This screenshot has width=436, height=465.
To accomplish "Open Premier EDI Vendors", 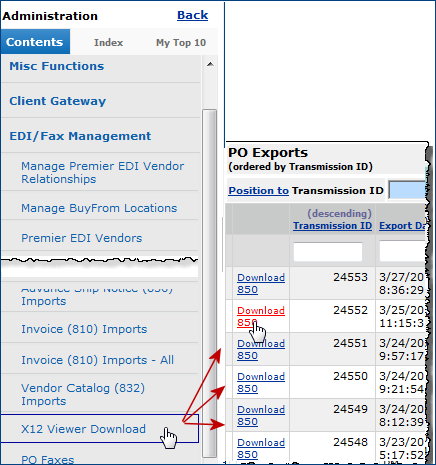I will (82, 238).
